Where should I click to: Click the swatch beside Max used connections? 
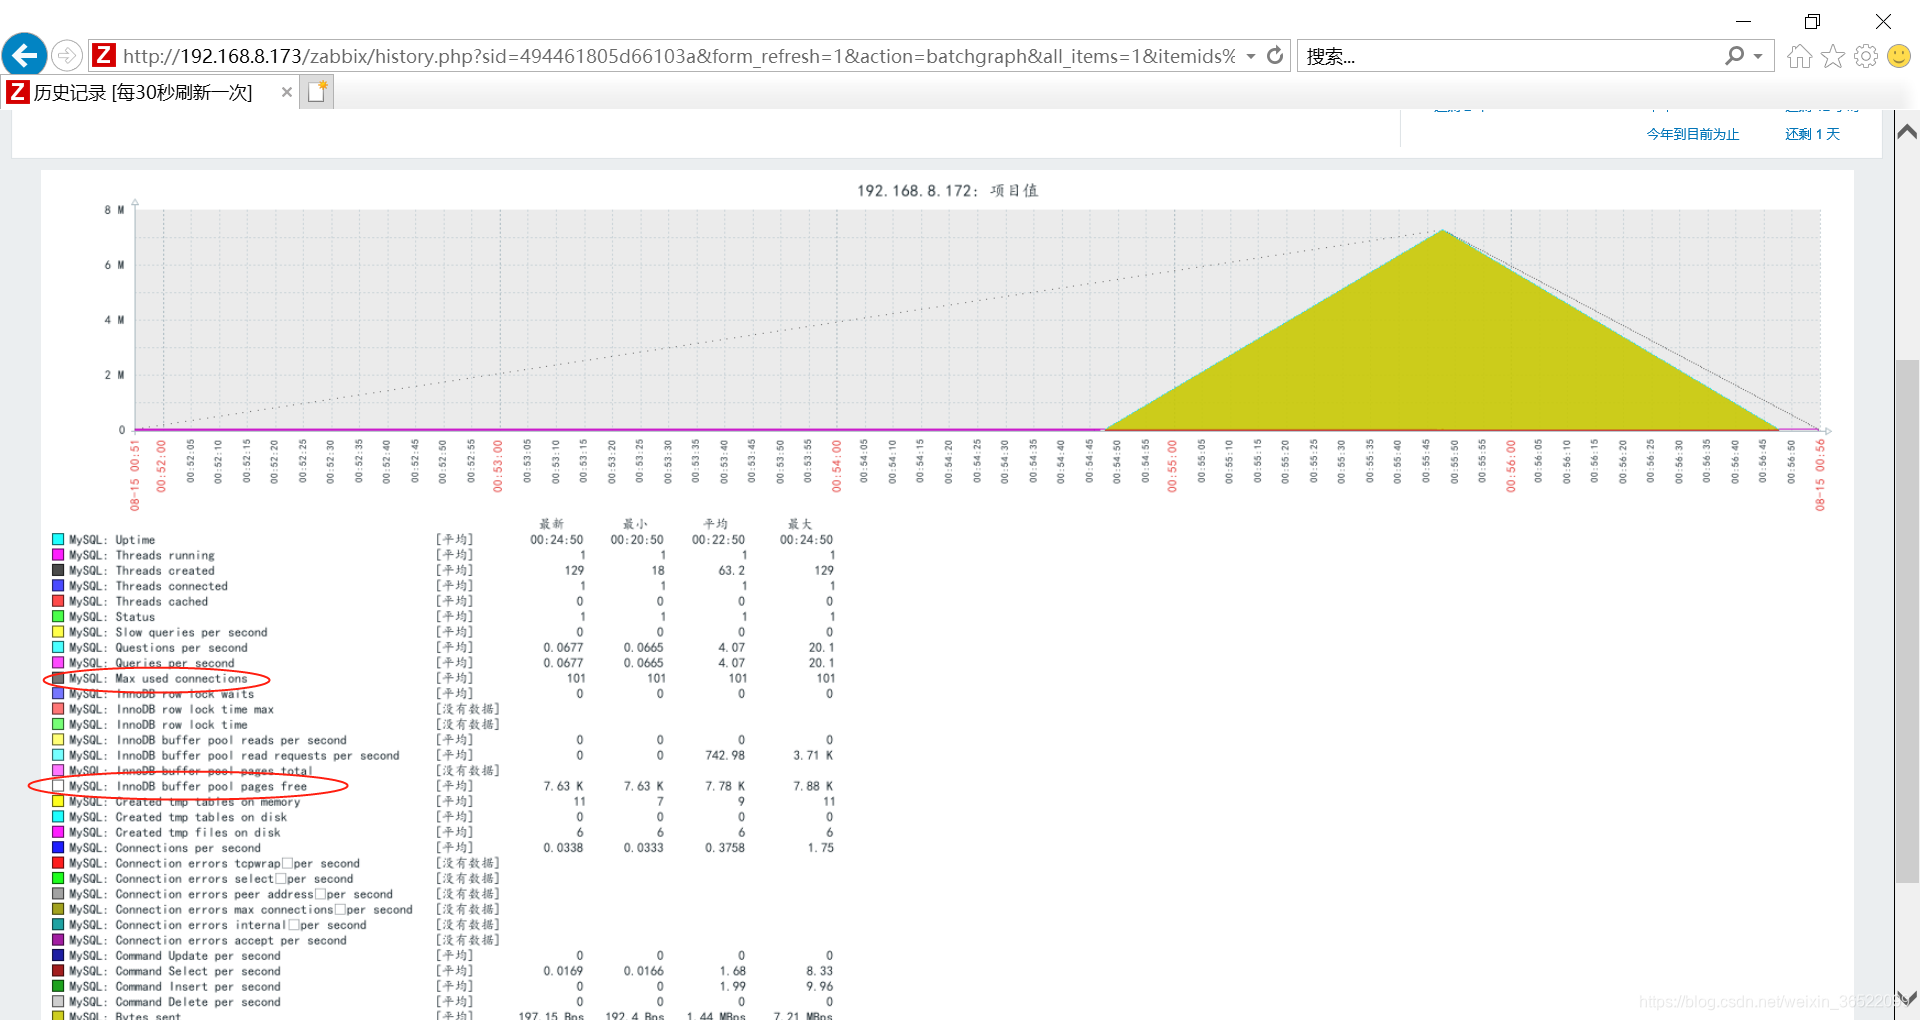[x=58, y=678]
